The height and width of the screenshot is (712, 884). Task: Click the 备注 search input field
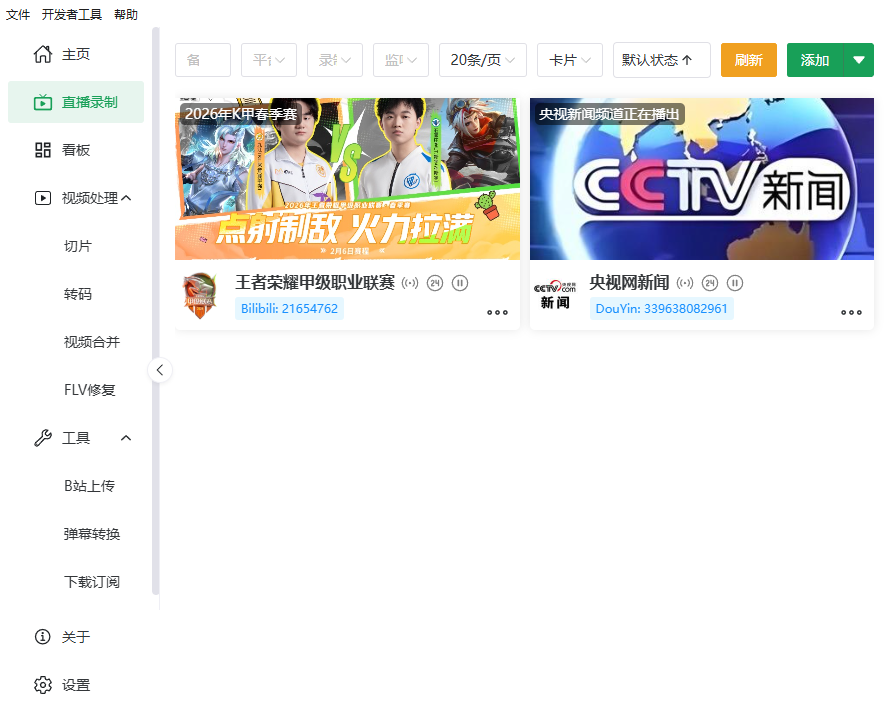click(203, 60)
